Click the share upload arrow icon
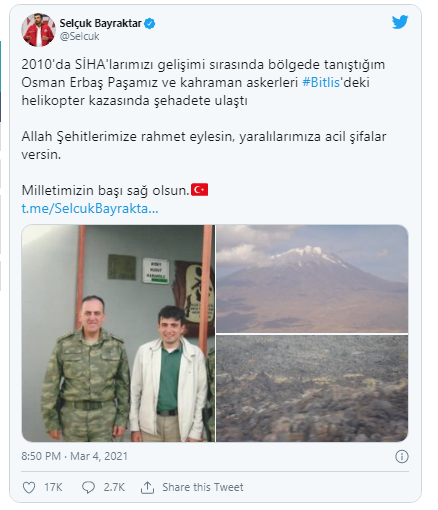This screenshot has height=510, width=438. (x=147, y=487)
